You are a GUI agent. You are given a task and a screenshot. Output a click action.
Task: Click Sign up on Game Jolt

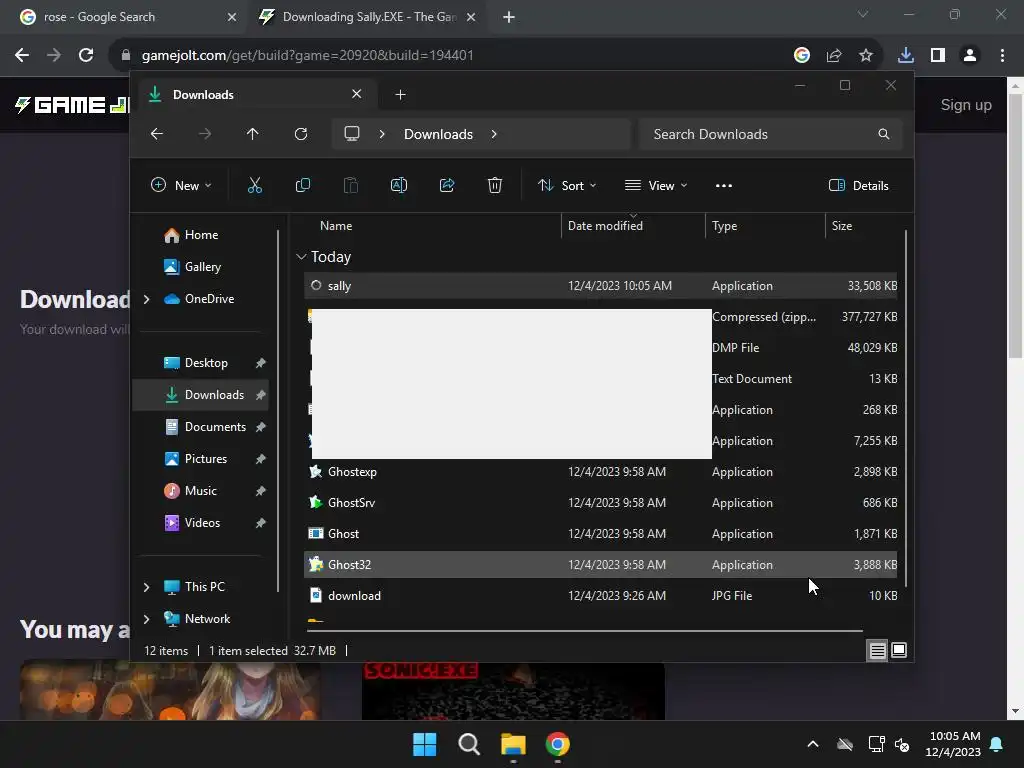966,105
